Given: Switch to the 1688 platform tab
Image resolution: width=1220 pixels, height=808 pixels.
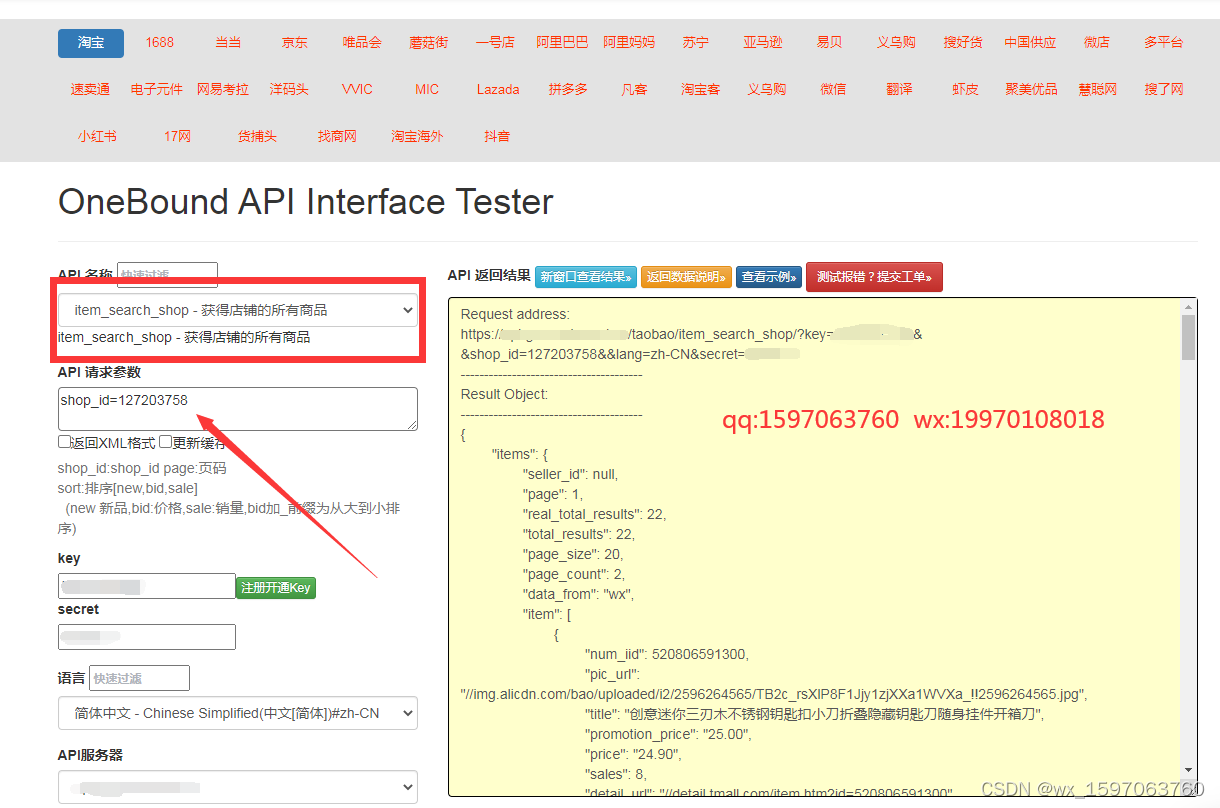Looking at the screenshot, I should click(x=159, y=42).
